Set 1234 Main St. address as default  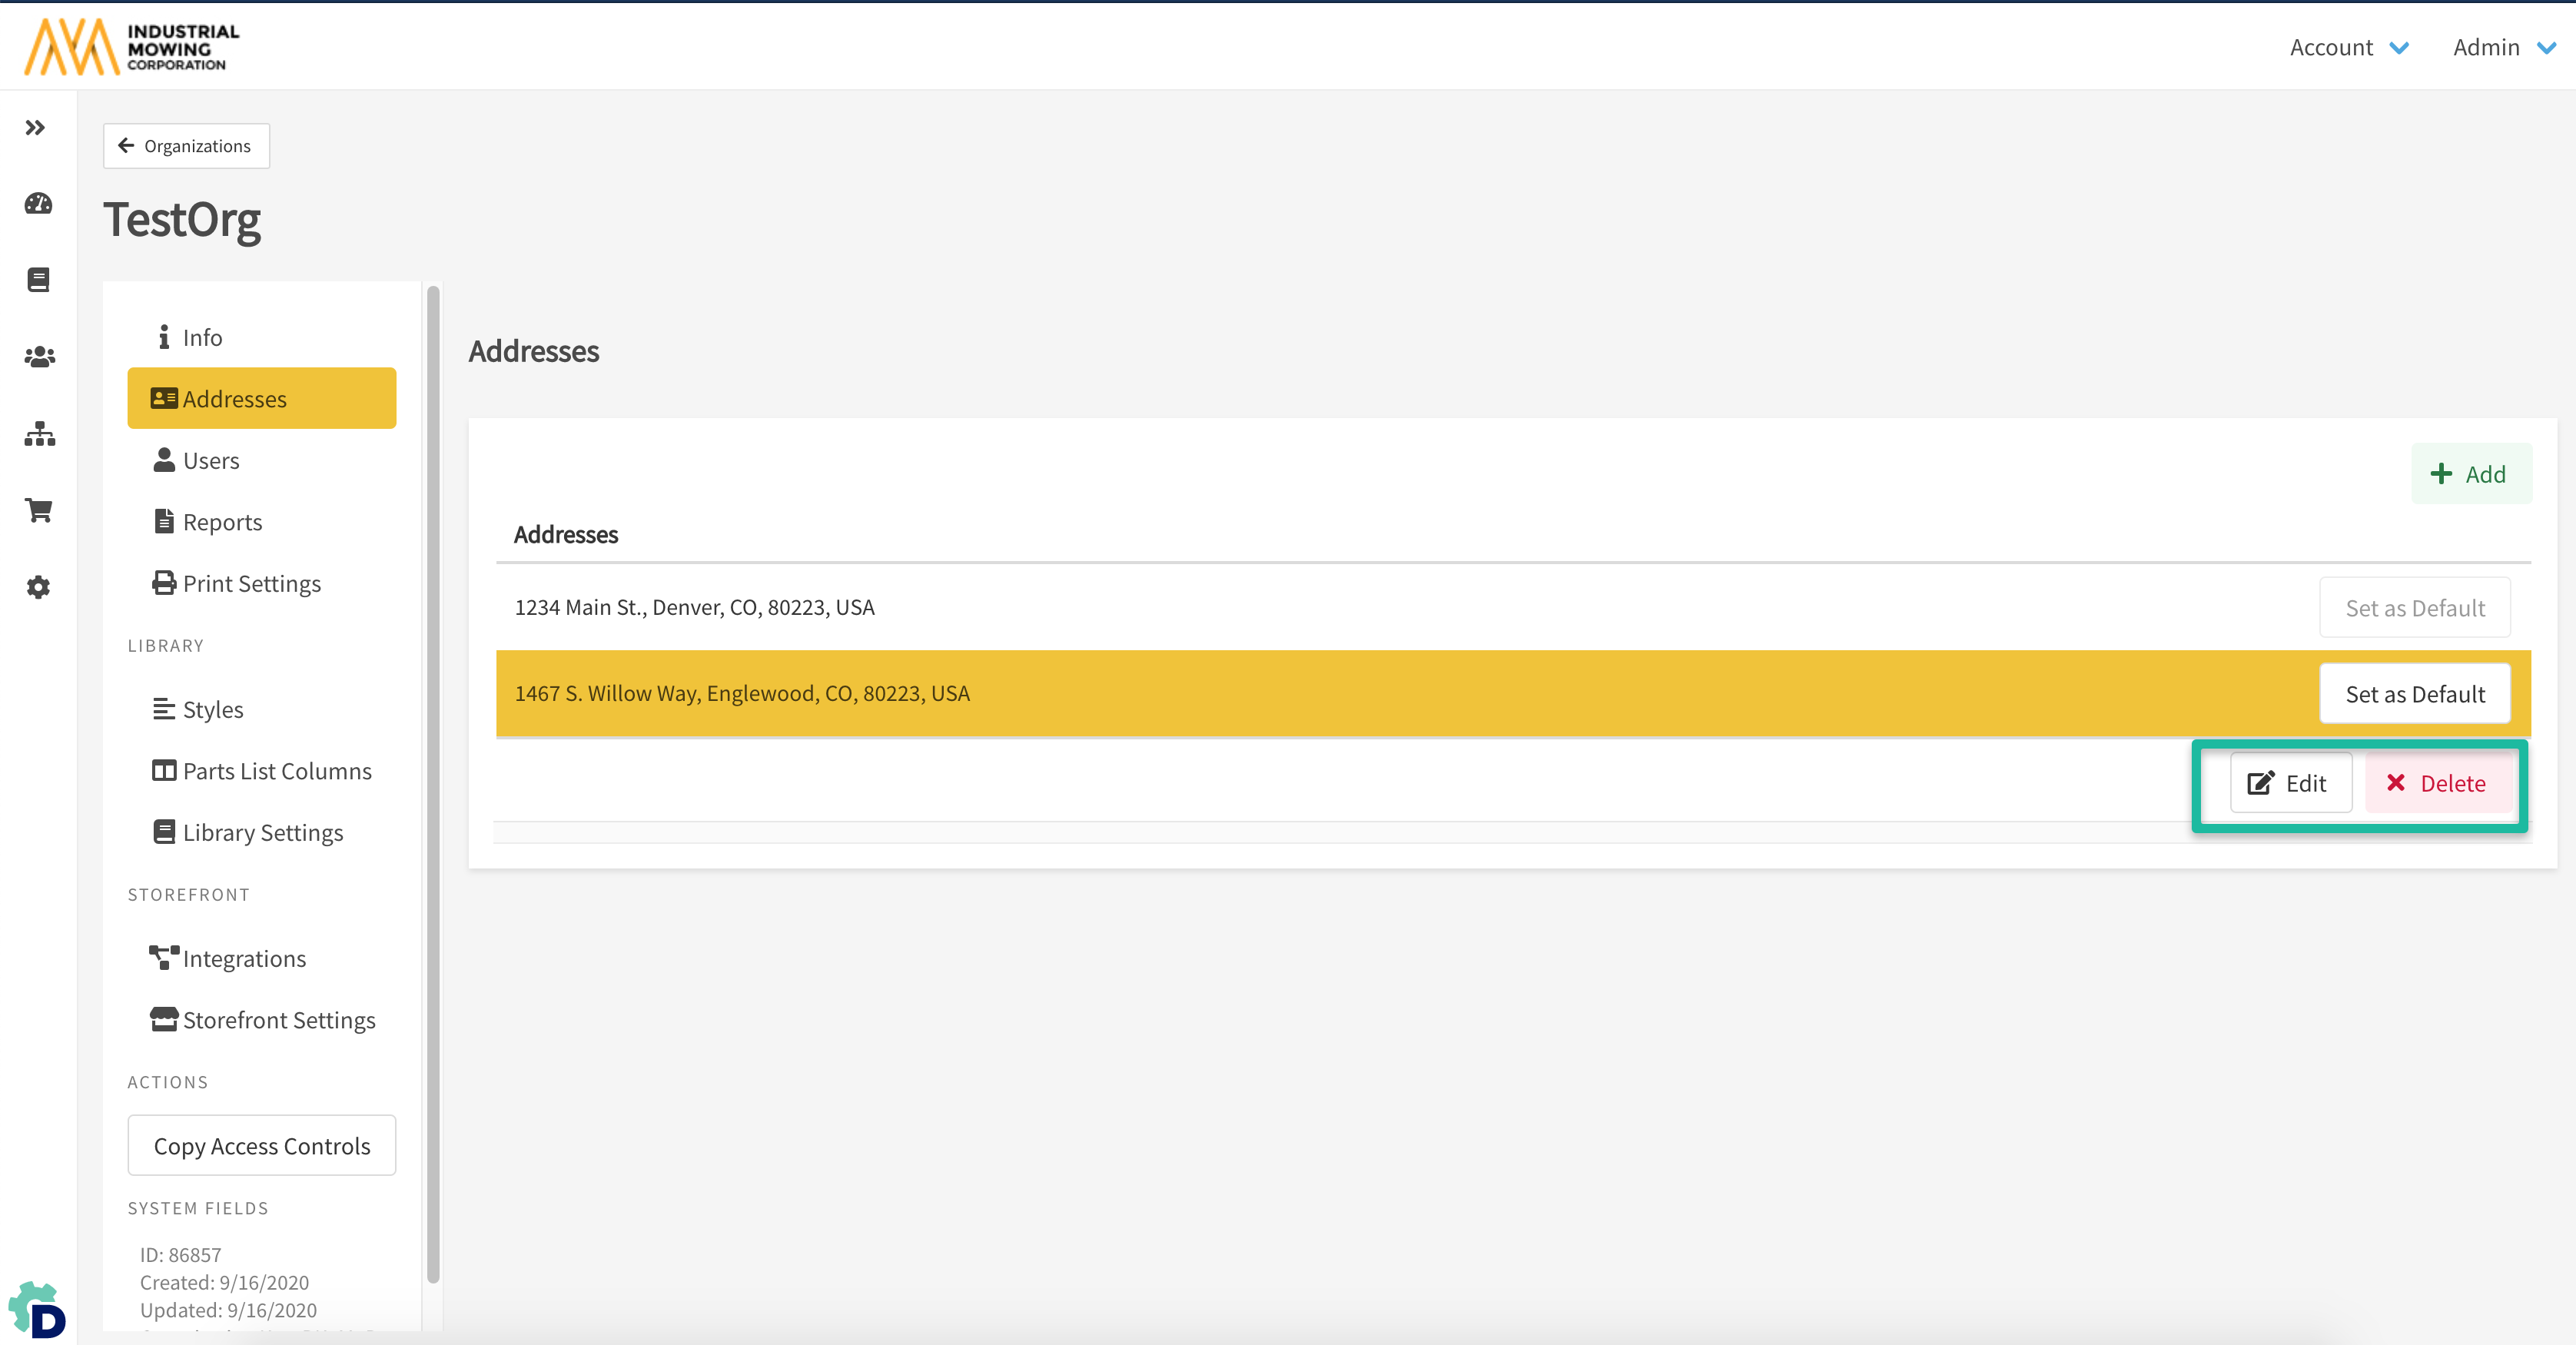[x=2413, y=608]
